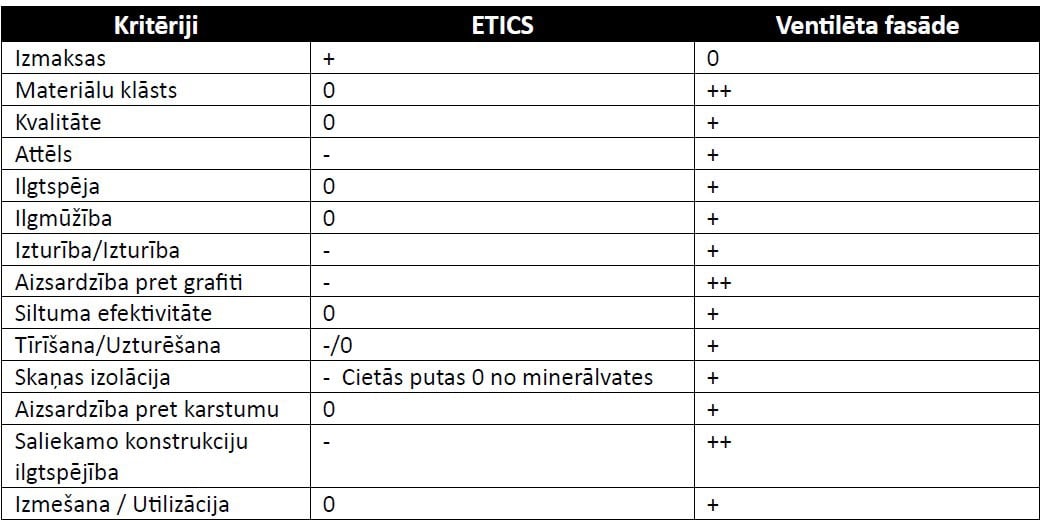Click the Tīrīšana/Uzturēšana criterion cell
This screenshot has height=520, width=1042.
(x=118, y=346)
